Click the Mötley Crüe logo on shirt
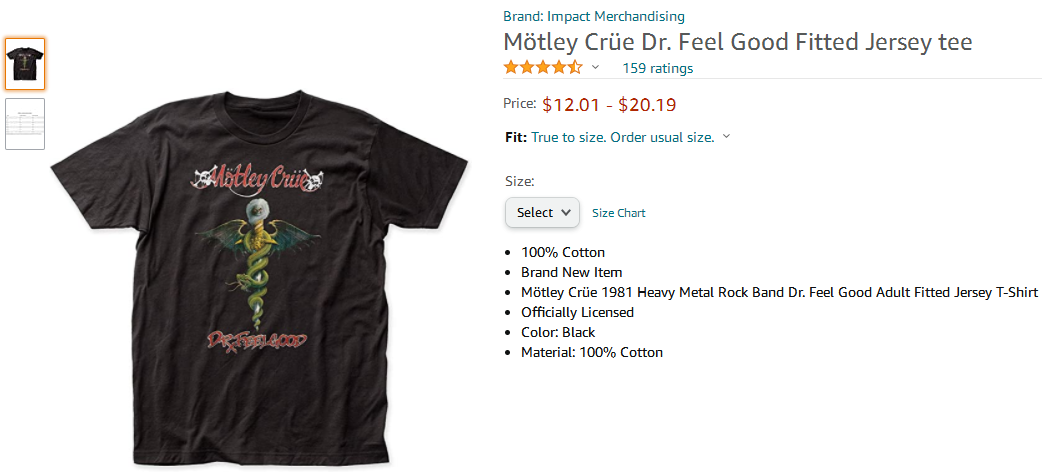Image resolution: width=1042 pixels, height=473 pixels. click(x=259, y=178)
